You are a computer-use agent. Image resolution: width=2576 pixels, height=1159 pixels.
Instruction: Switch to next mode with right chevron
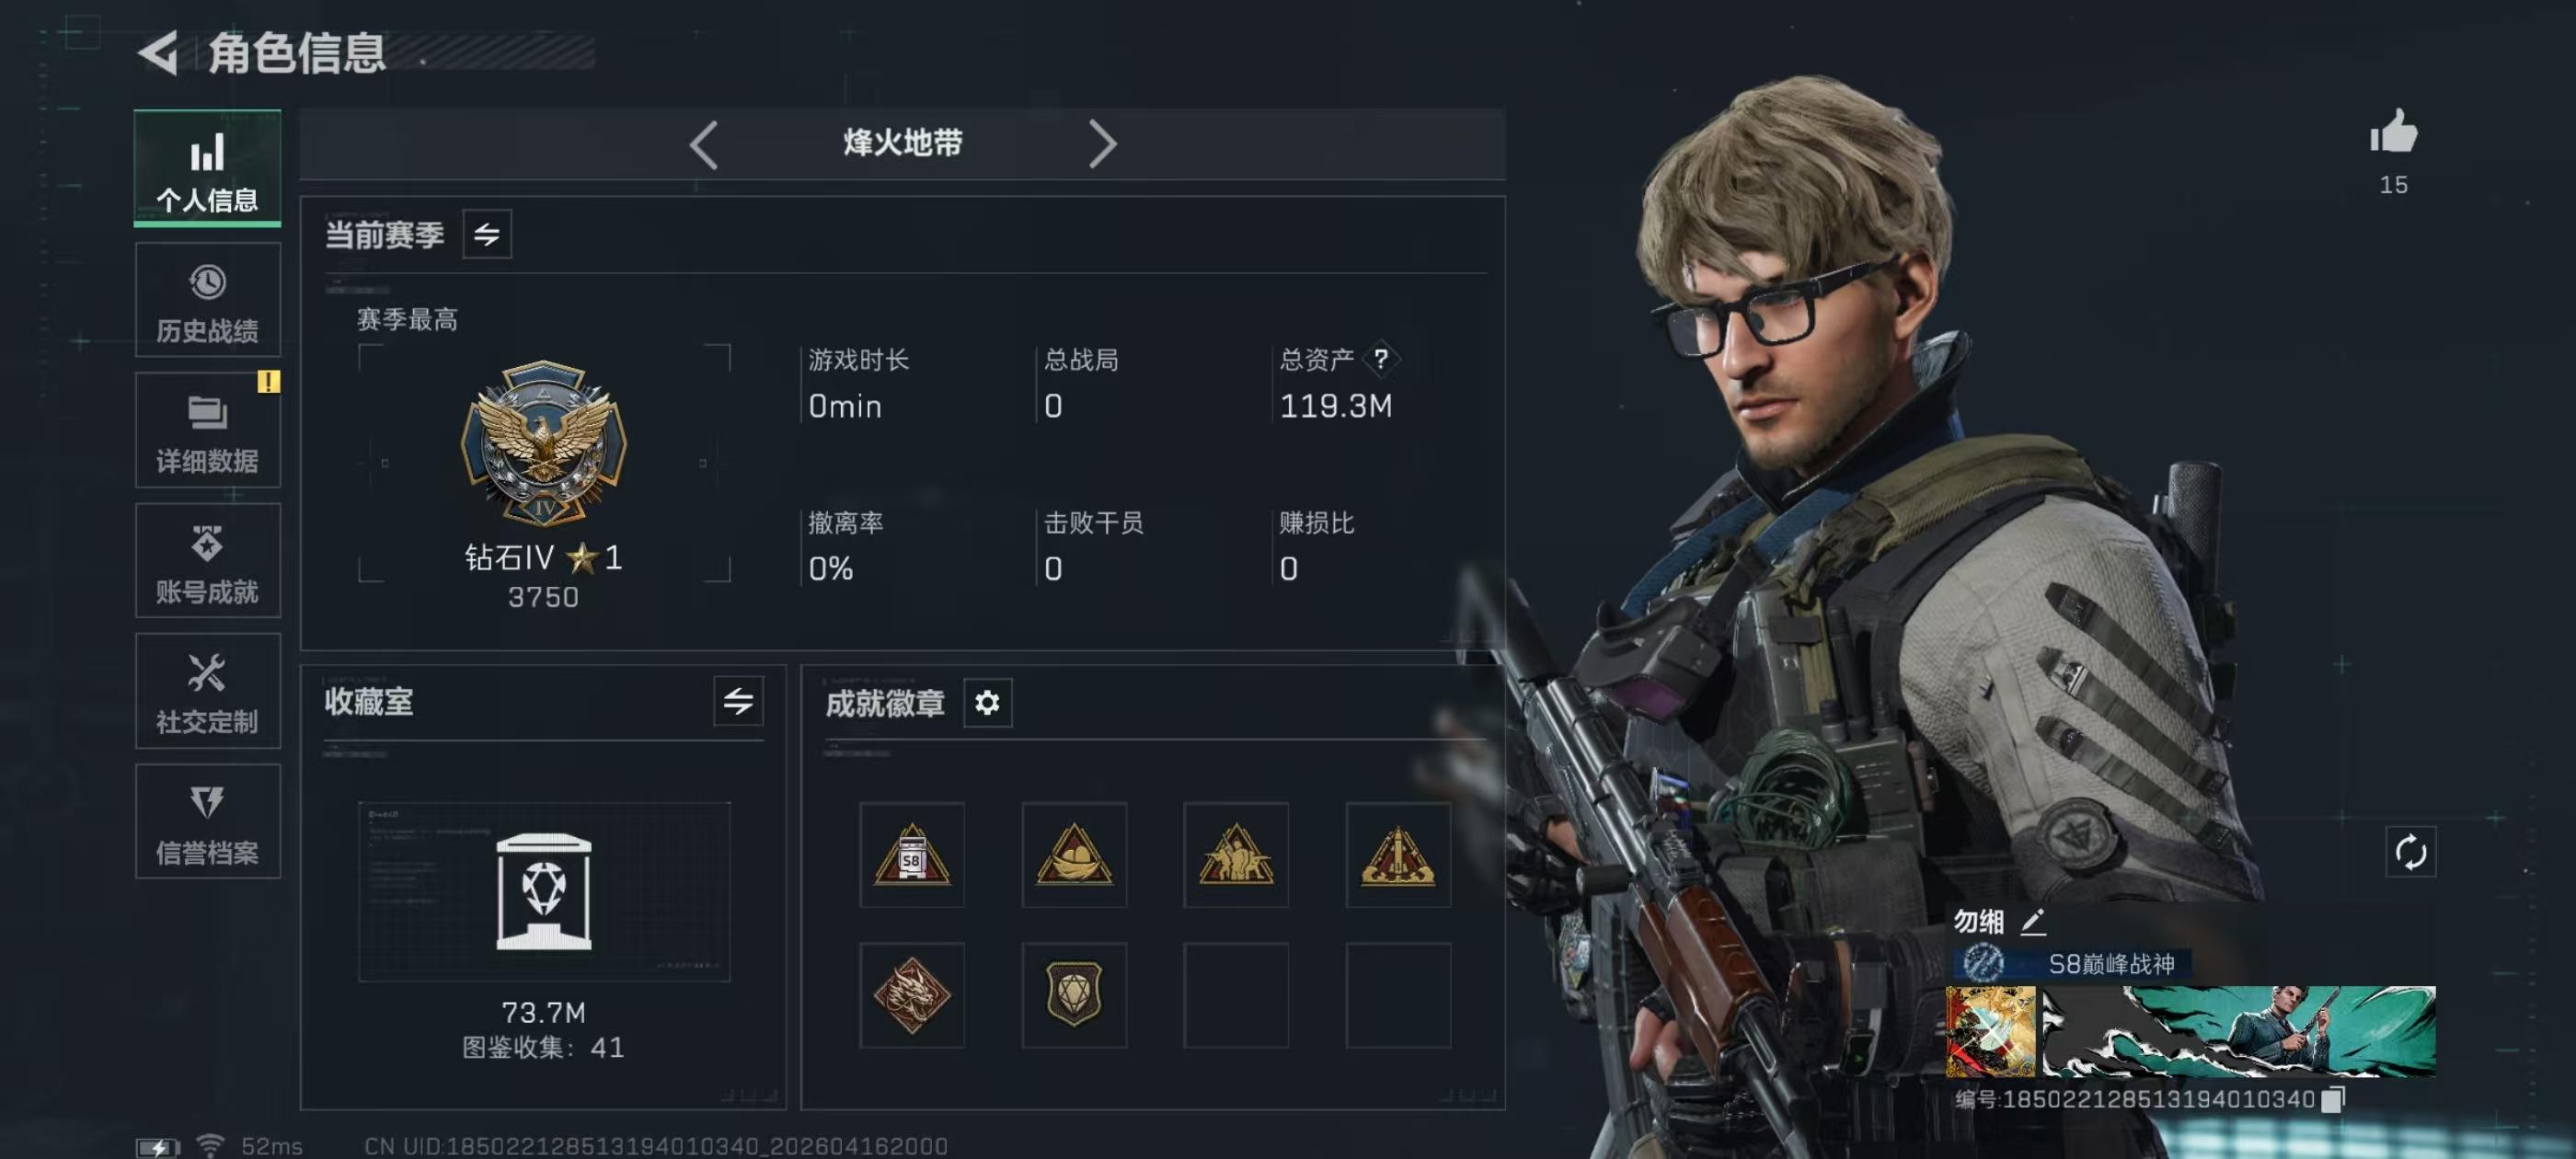click(1101, 145)
